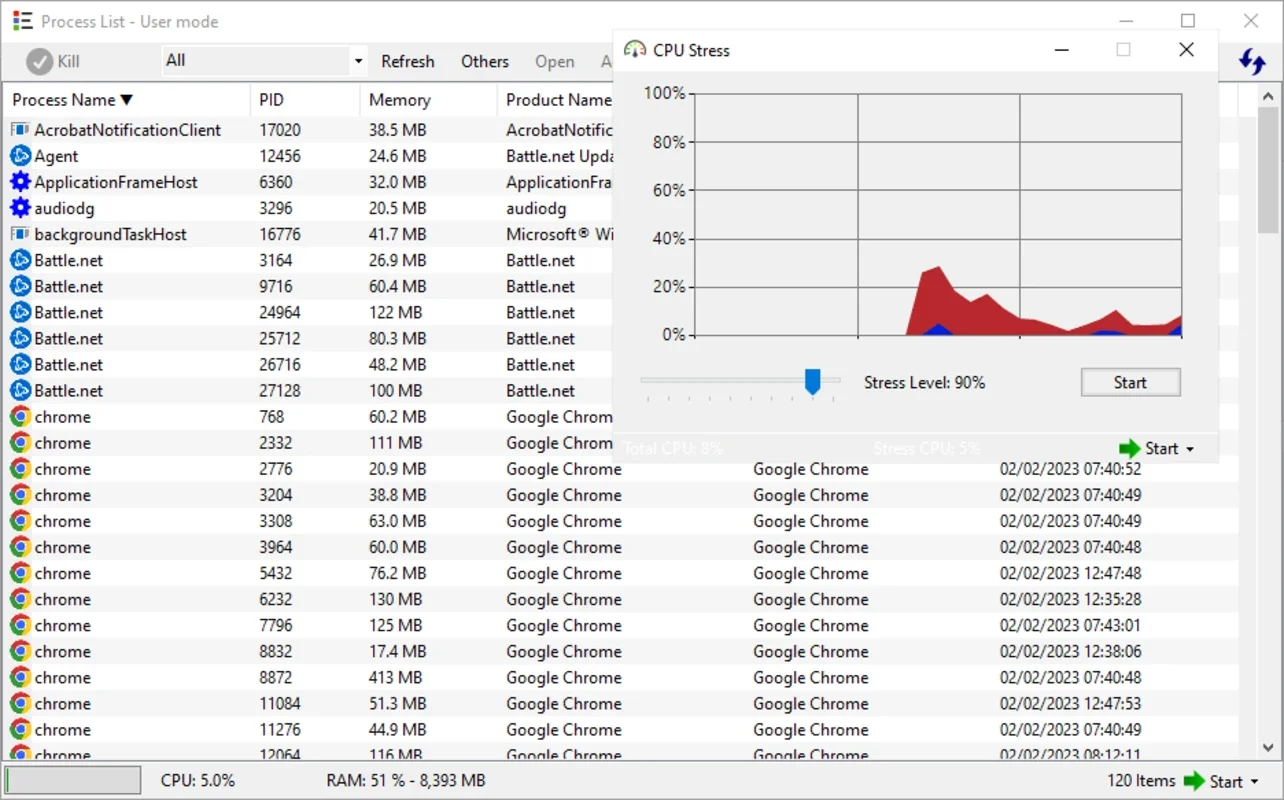1284x800 pixels.
Task: Click Refresh in the toolbar
Action: [408, 62]
